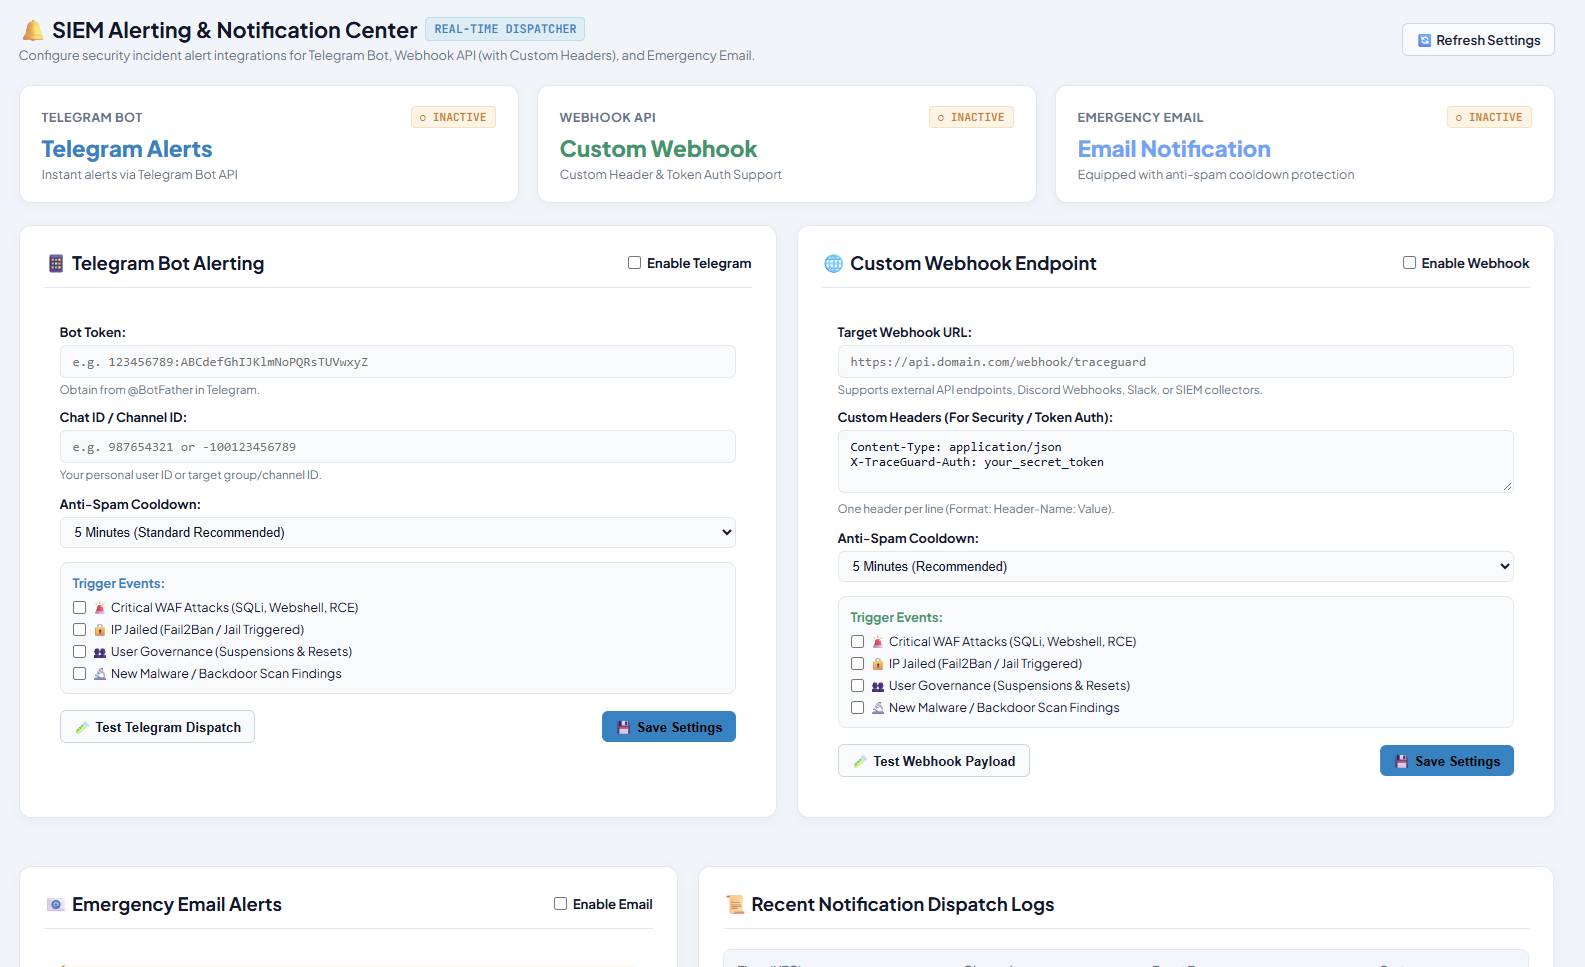Click the Telegram Alerts card heading
Viewport: 1585px width, 967px height.
(x=127, y=149)
